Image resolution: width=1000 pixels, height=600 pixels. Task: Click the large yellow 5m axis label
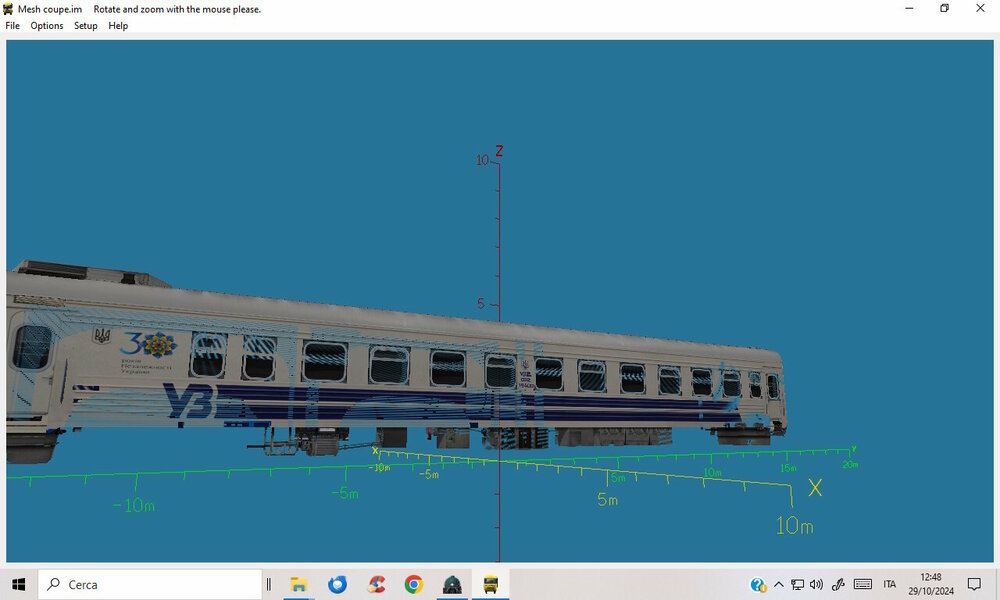coord(608,500)
